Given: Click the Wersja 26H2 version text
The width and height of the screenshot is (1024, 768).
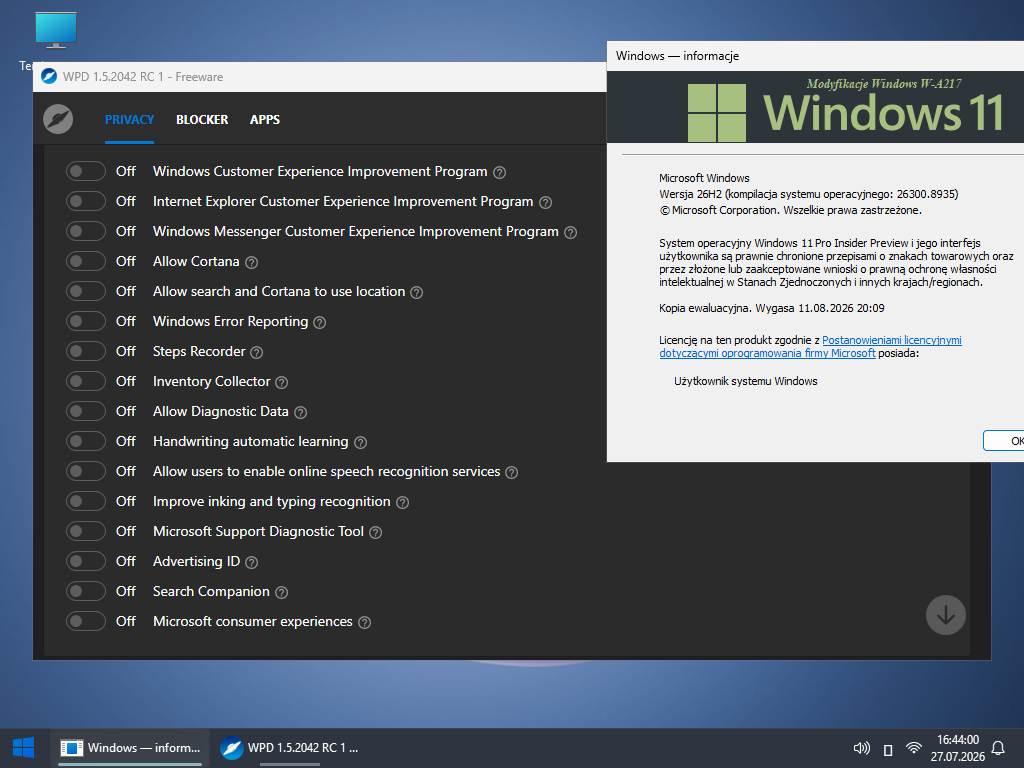Looking at the screenshot, I should tap(808, 194).
